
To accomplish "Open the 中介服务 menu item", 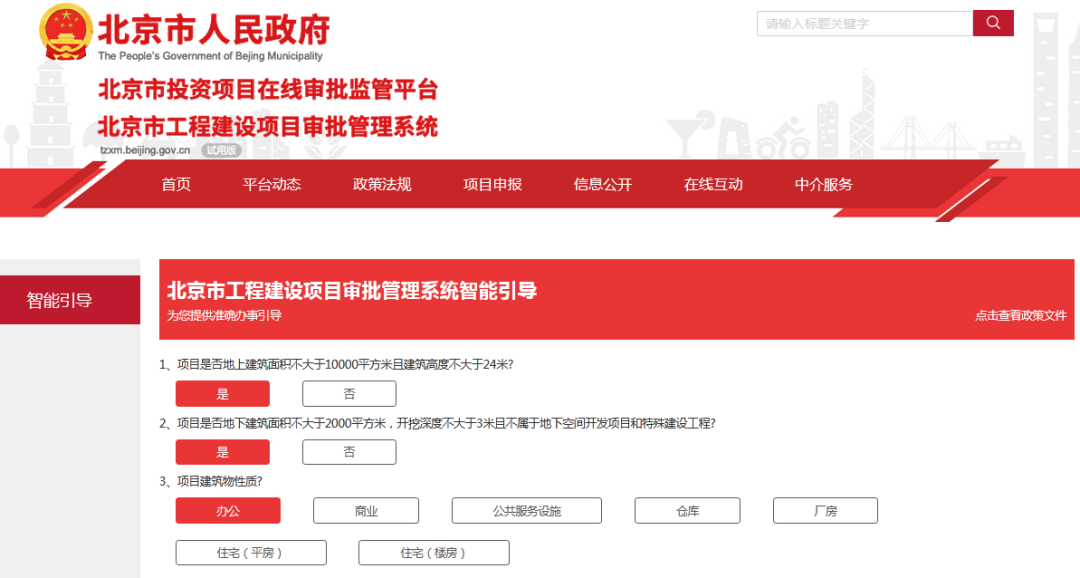I will pyautogui.click(x=824, y=184).
